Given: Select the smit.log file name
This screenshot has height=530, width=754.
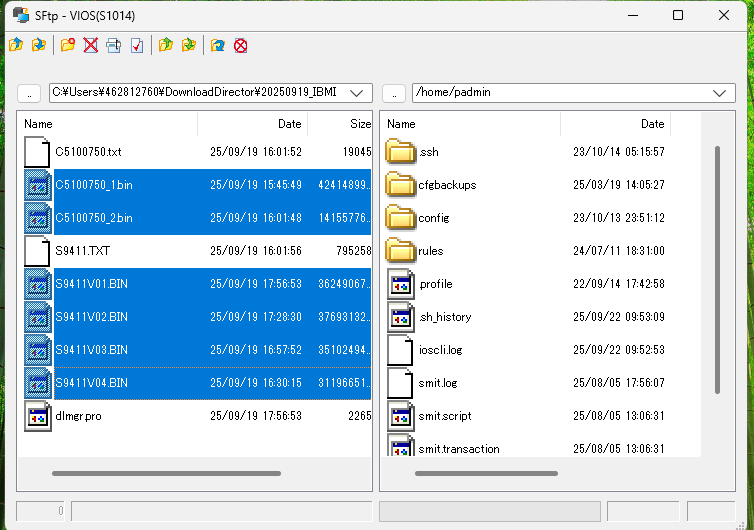Looking at the screenshot, I should 438,383.
